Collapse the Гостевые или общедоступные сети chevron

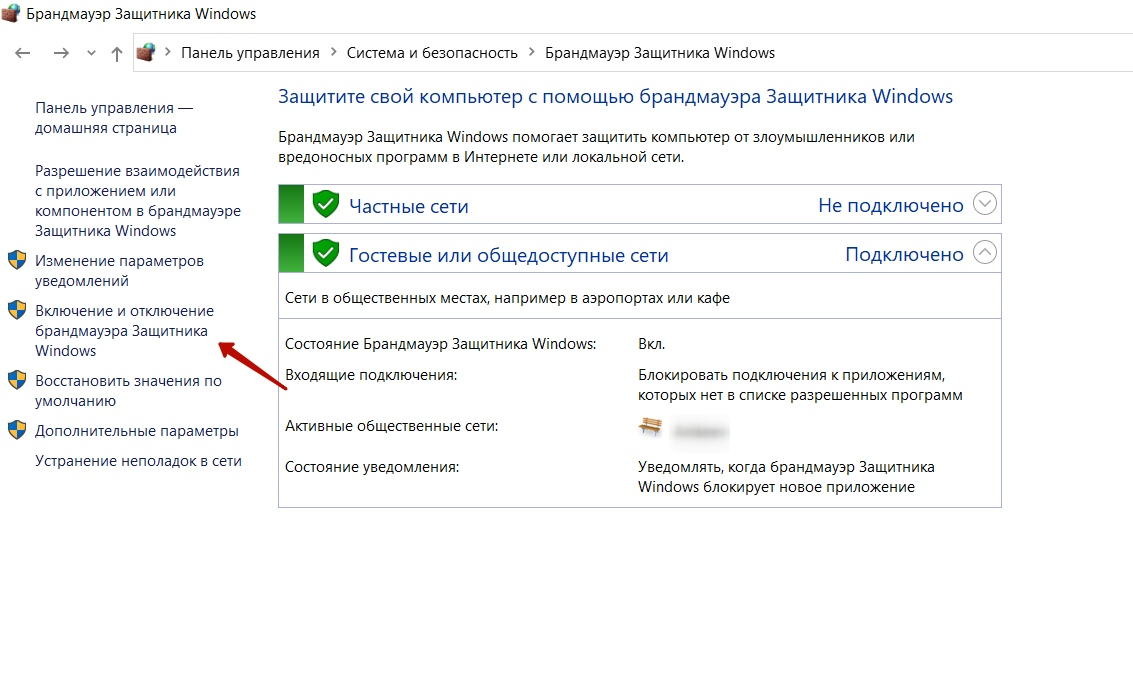(985, 252)
